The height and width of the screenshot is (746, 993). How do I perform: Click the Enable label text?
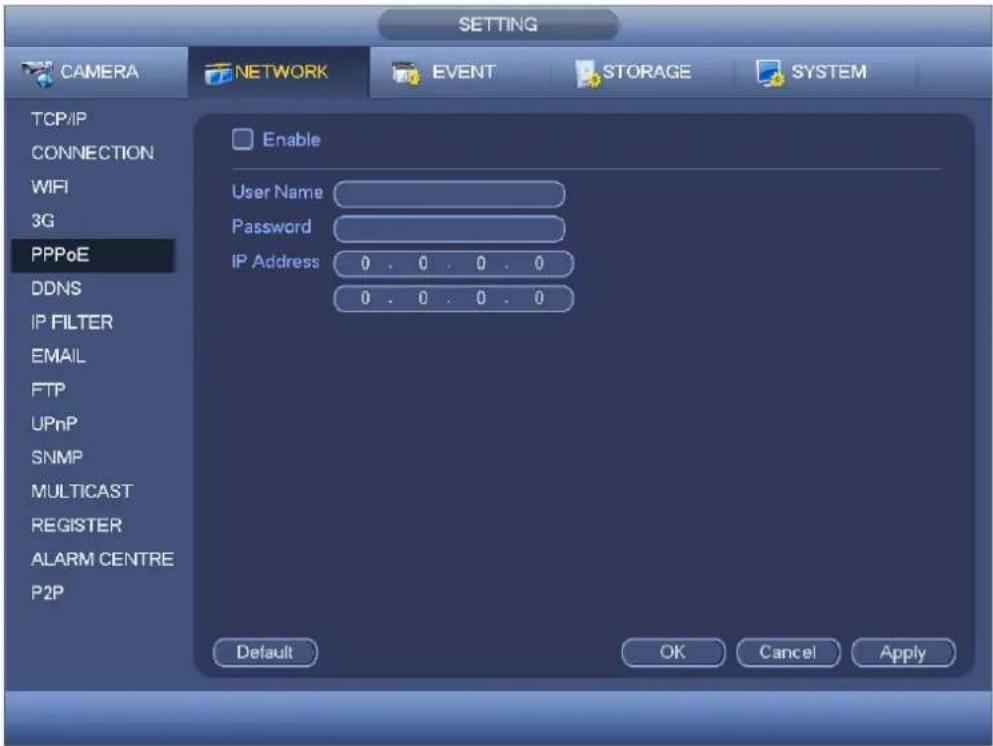click(x=291, y=139)
